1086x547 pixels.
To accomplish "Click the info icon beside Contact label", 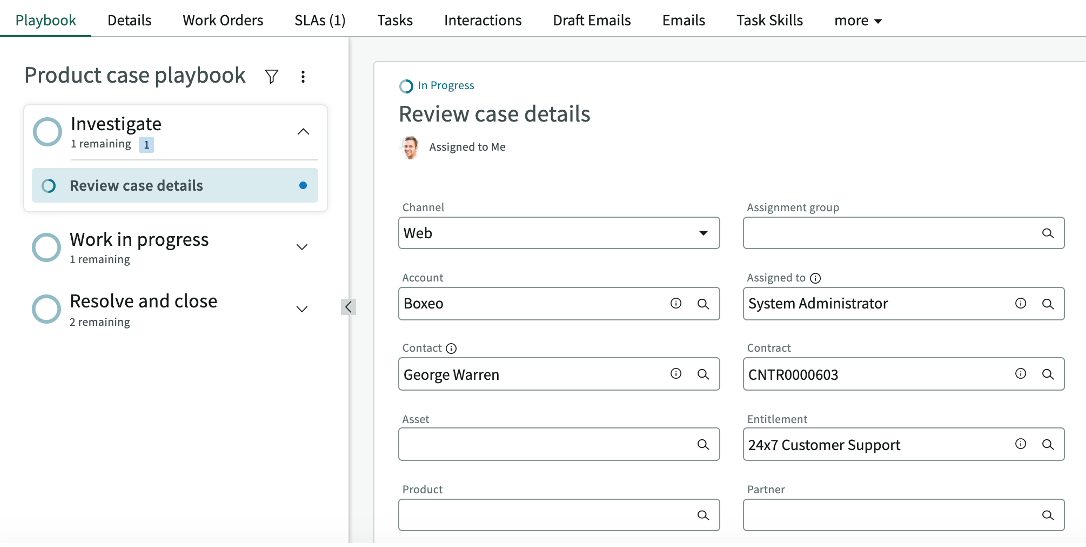I will coord(452,348).
